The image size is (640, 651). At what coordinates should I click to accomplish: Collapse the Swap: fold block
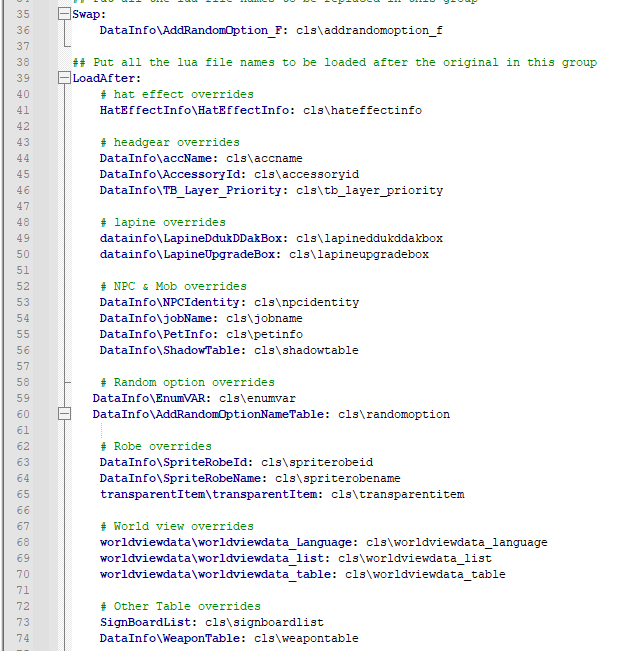point(65,15)
